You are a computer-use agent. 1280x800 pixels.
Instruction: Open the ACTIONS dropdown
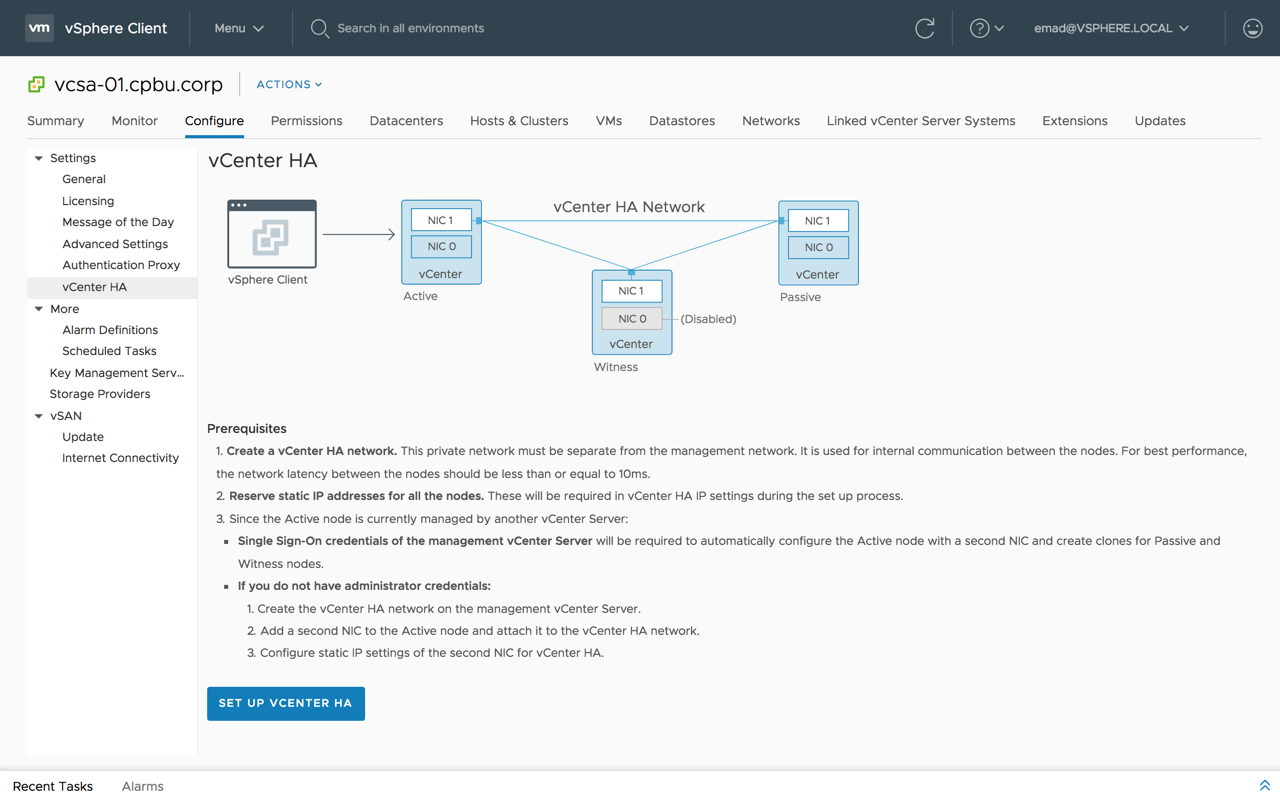(289, 85)
